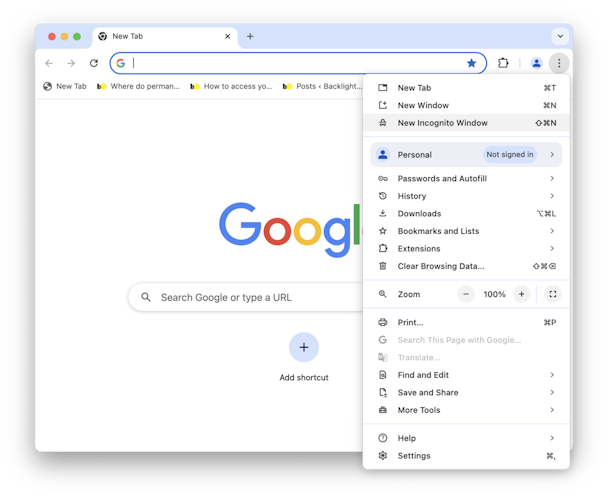Click the puzzle icon beside Extensions menu entry
The image size is (608, 498).
point(383,248)
